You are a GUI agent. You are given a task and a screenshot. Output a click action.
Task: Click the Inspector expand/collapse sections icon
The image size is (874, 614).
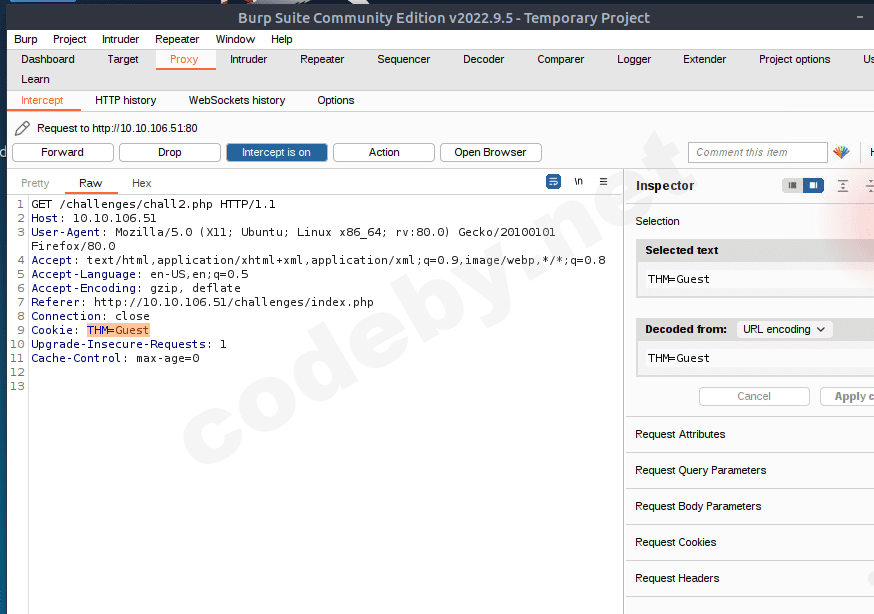tap(843, 186)
